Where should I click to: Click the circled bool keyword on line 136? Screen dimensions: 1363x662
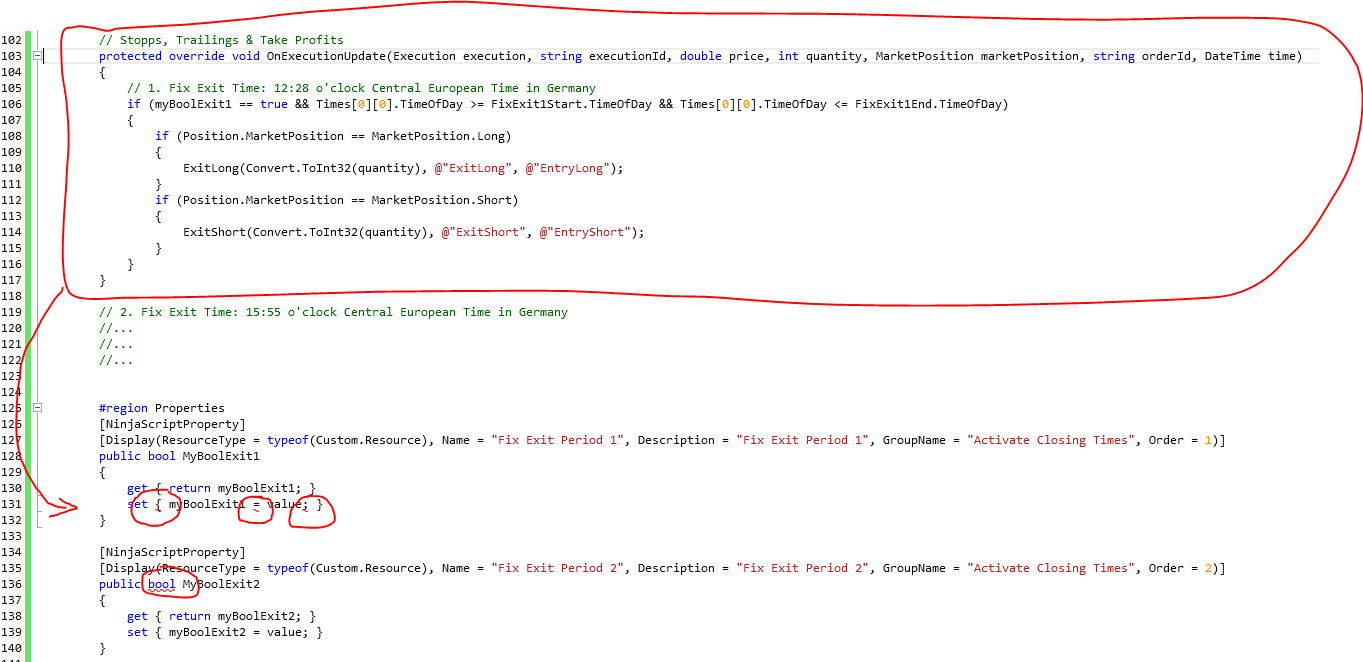160,584
